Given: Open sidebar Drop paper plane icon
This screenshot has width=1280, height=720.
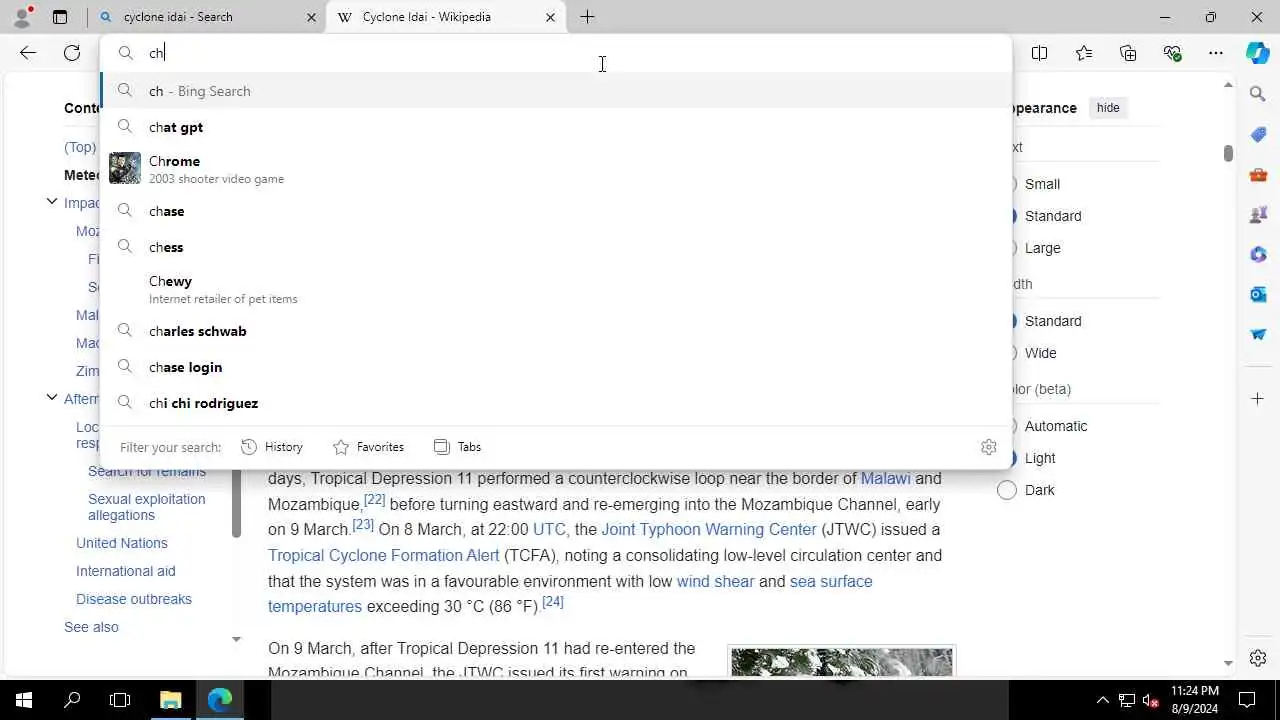Looking at the screenshot, I should click(x=1258, y=335).
